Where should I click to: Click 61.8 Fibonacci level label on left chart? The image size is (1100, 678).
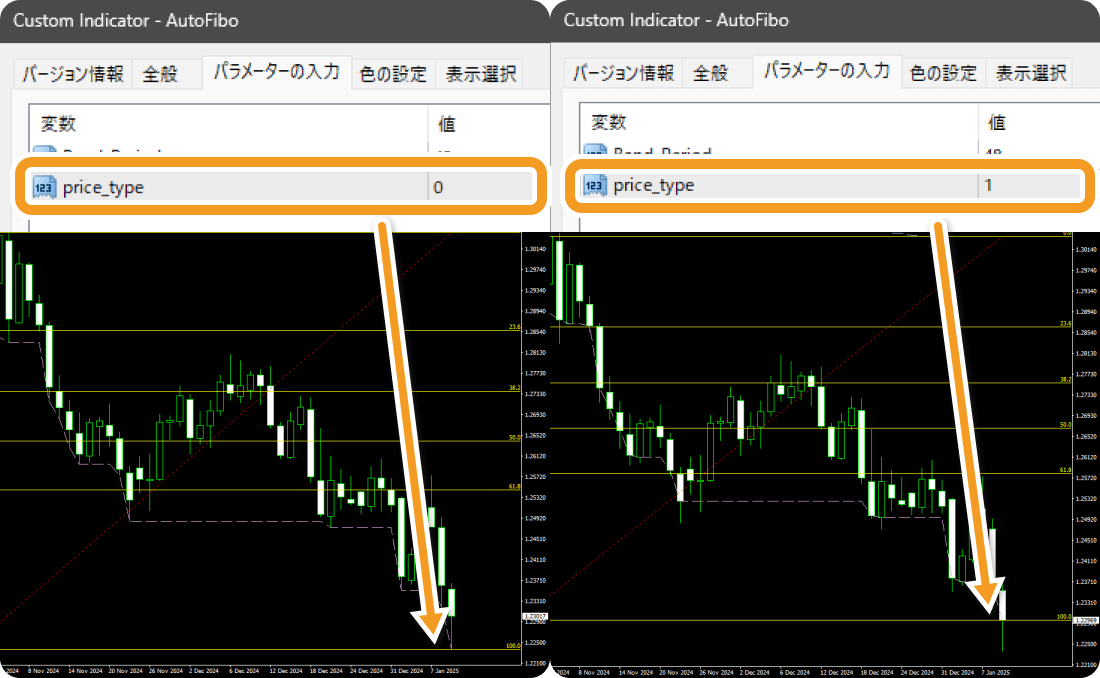click(514, 486)
